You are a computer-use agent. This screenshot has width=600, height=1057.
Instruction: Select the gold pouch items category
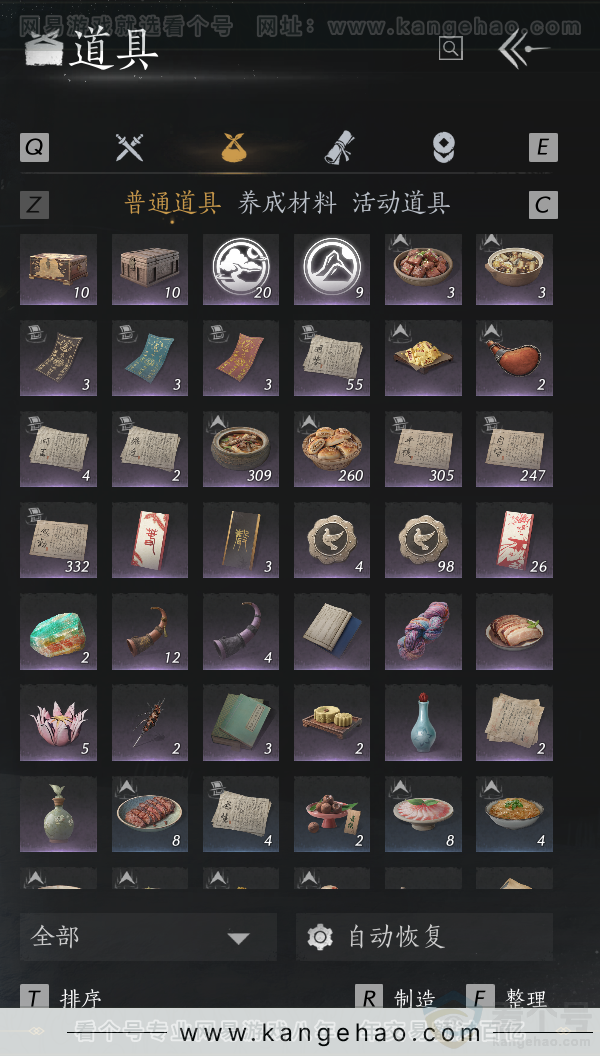234,147
